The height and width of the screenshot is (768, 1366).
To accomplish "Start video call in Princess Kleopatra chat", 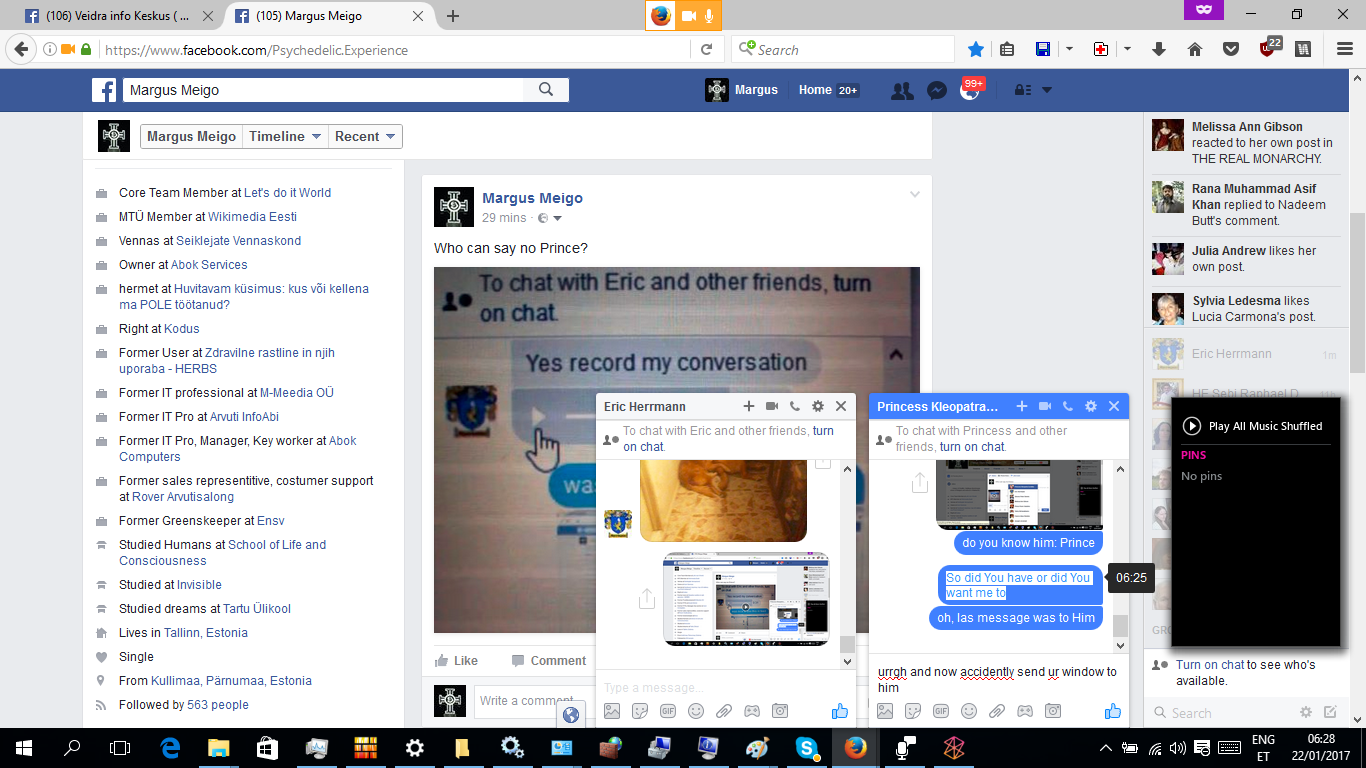I will pyautogui.click(x=1045, y=406).
